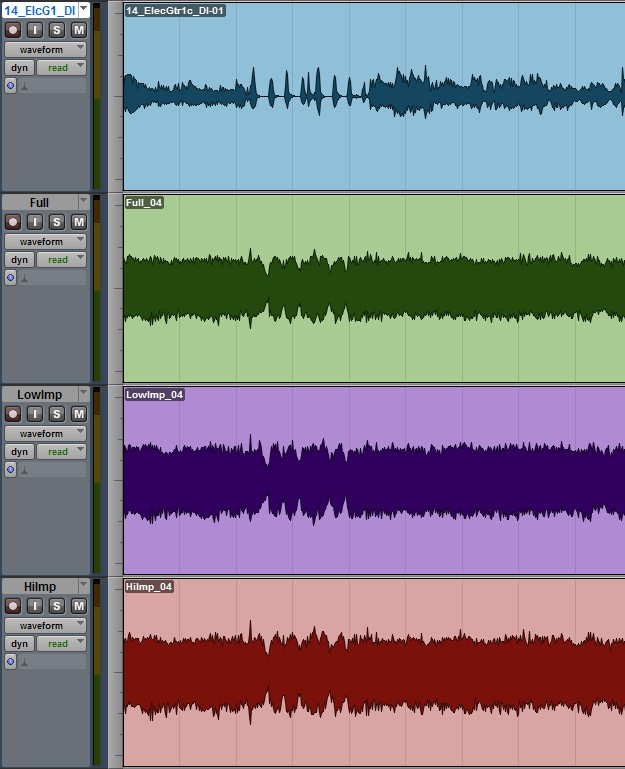Open the waveform view dropdown on 14_ElcG1_DI

pyautogui.click(x=45, y=49)
